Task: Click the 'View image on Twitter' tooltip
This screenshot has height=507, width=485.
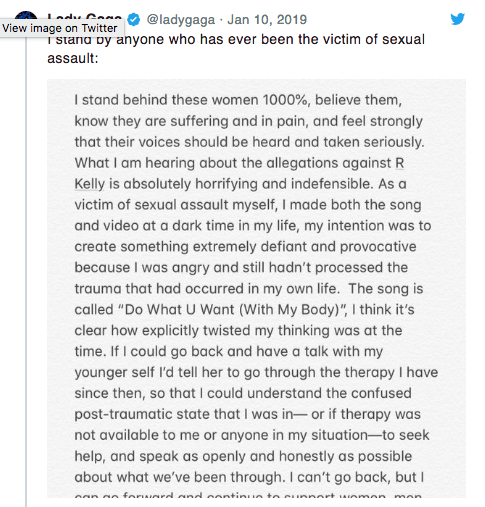Action: pyautogui.click(x=62, y=28)
